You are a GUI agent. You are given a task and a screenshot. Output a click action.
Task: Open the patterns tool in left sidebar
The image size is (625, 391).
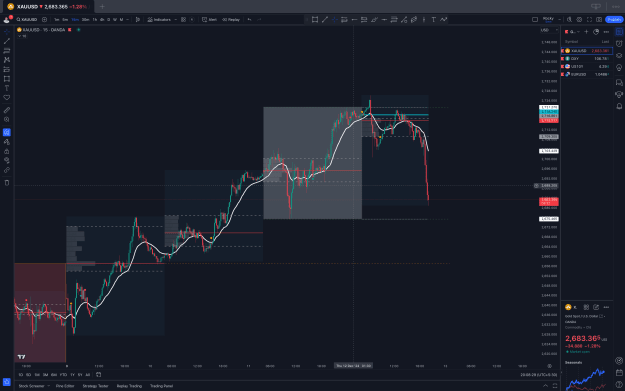click(7, 60)
